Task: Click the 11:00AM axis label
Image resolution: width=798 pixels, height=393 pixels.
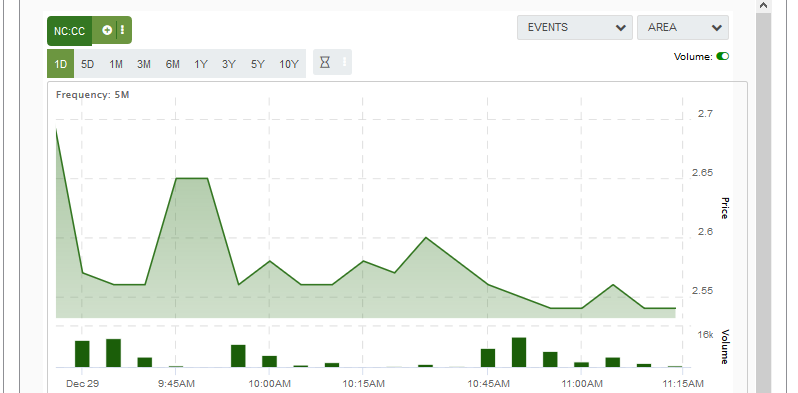Action: coord(582,383)
